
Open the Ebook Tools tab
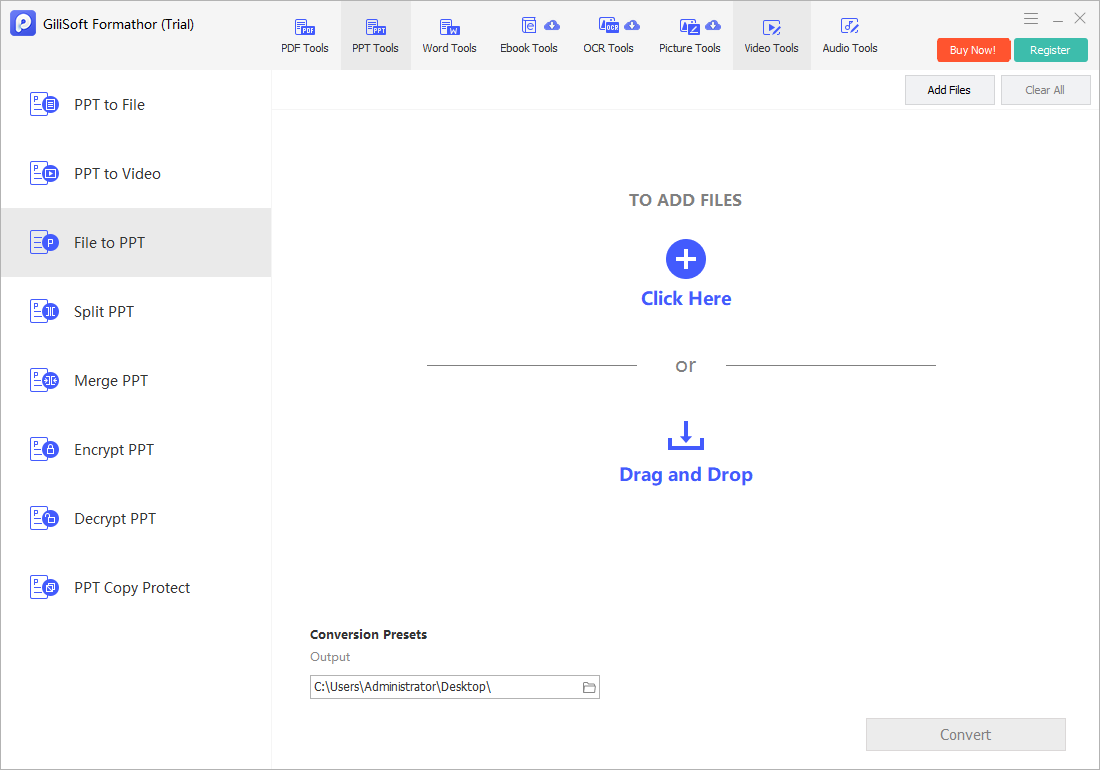click(528, 36)
